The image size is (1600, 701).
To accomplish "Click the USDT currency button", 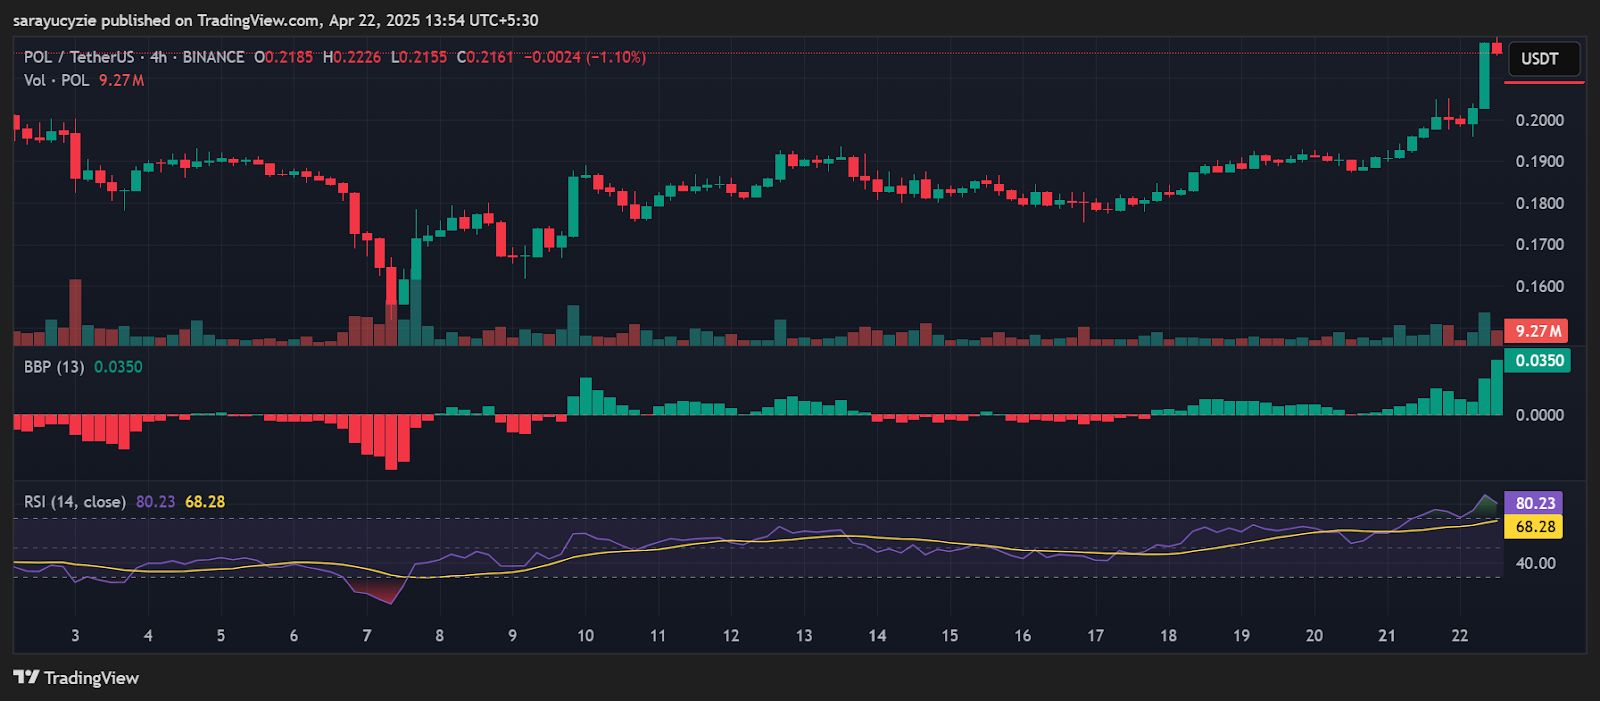I will (x=1541, y=59).
